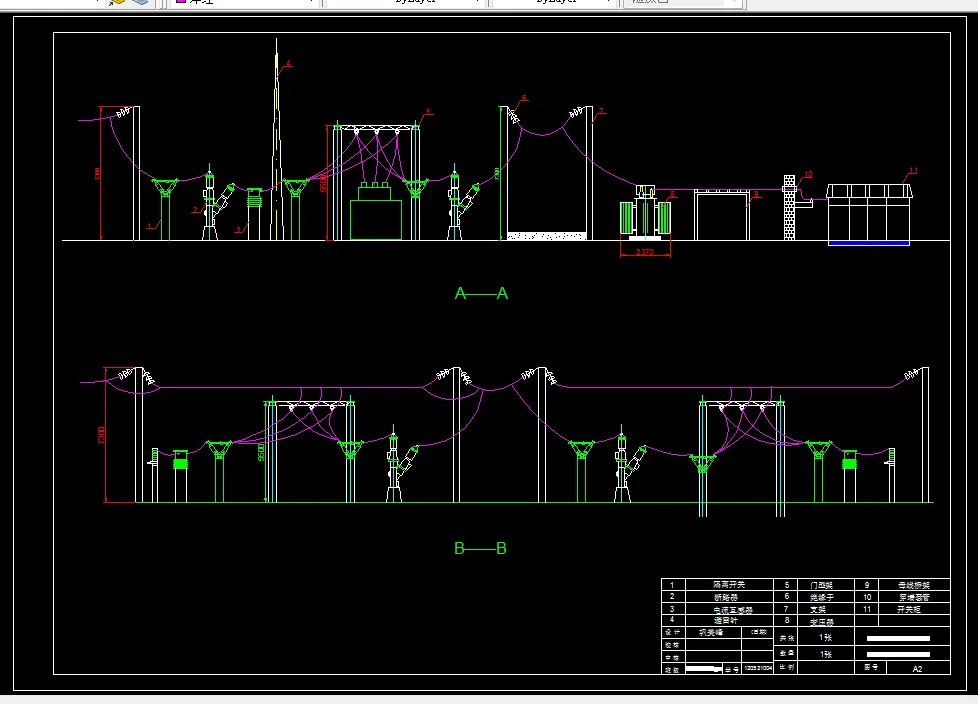Select legend cell '穿墙套管' in the title block
978x704 pixels.
pos(914,597)
